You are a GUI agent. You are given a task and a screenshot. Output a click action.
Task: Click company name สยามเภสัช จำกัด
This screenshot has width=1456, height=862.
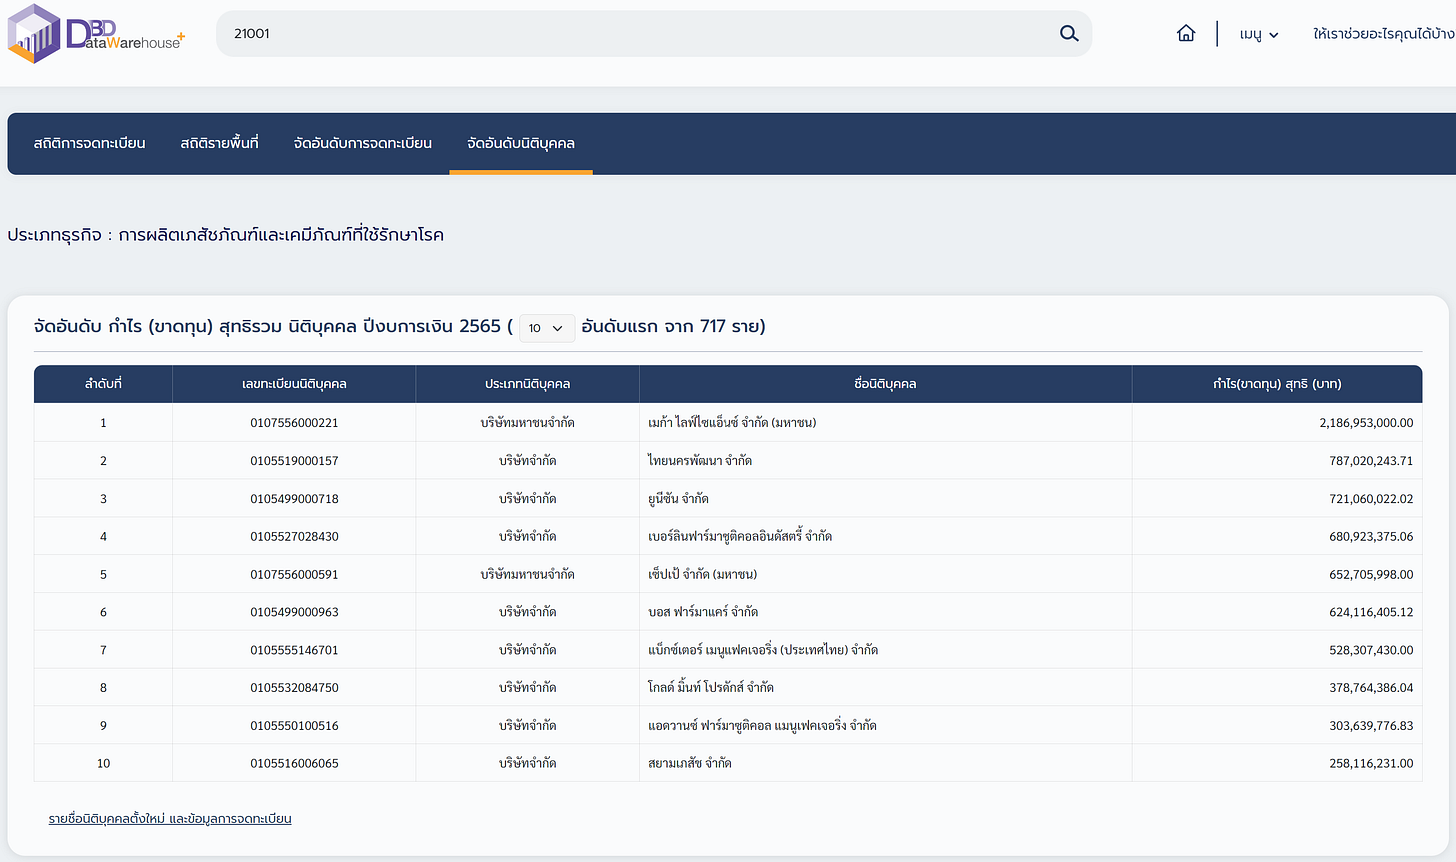pos(690,763)
